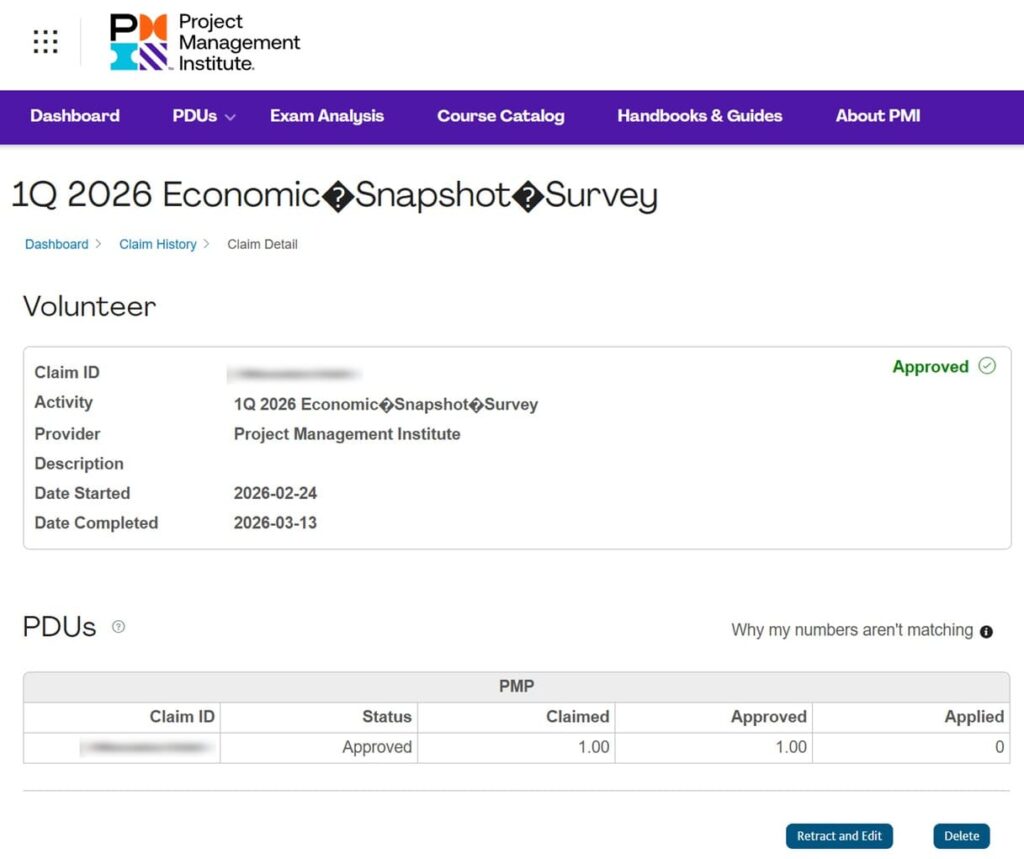Image resolution: width=1024 pixels, height=859 pixels.
Task: Click Why my numbers aren't matching text
Action: tap(851, 630)
